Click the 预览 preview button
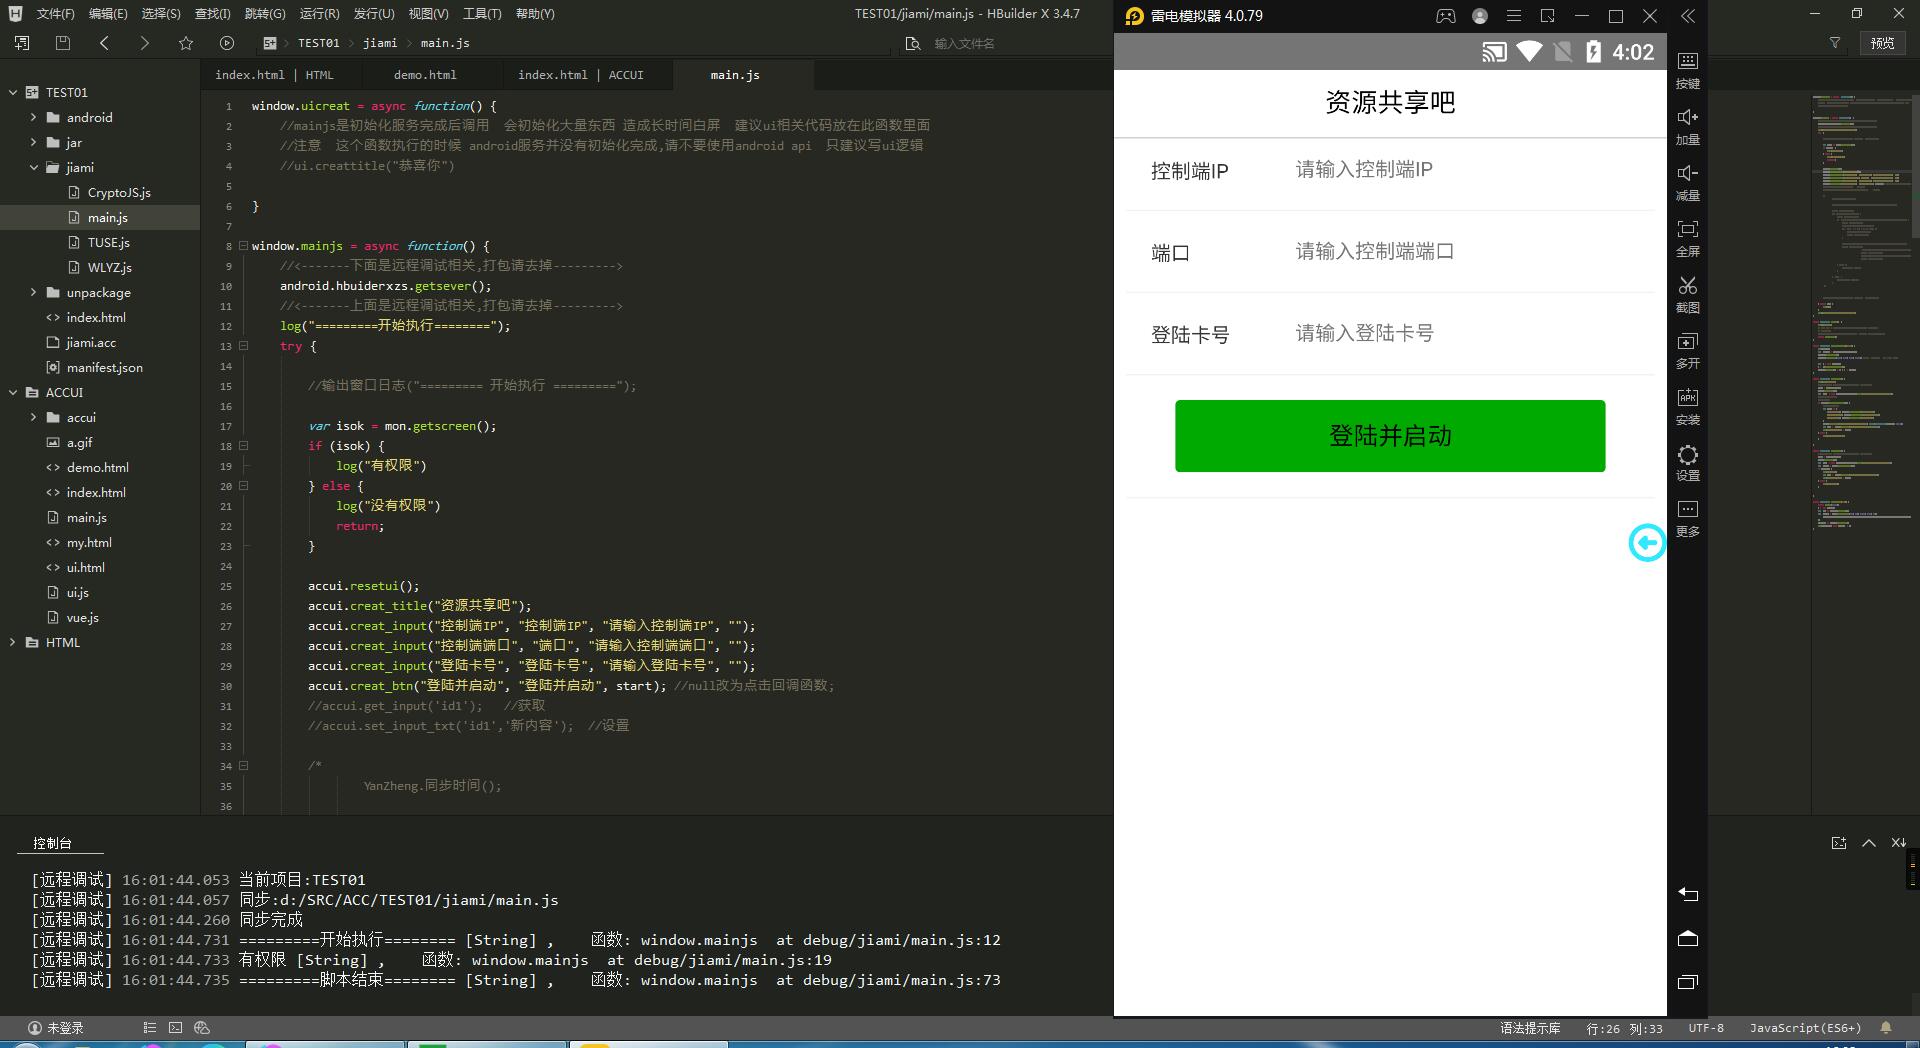The height and width of the screenshot is (1048, 1920). (x=1883, y=43)
